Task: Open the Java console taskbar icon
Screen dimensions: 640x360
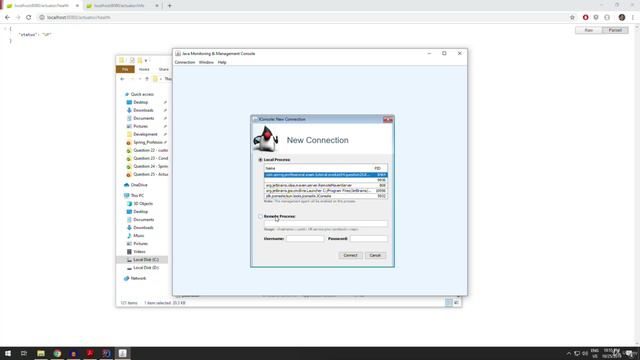Action: (x=122, y=353)
